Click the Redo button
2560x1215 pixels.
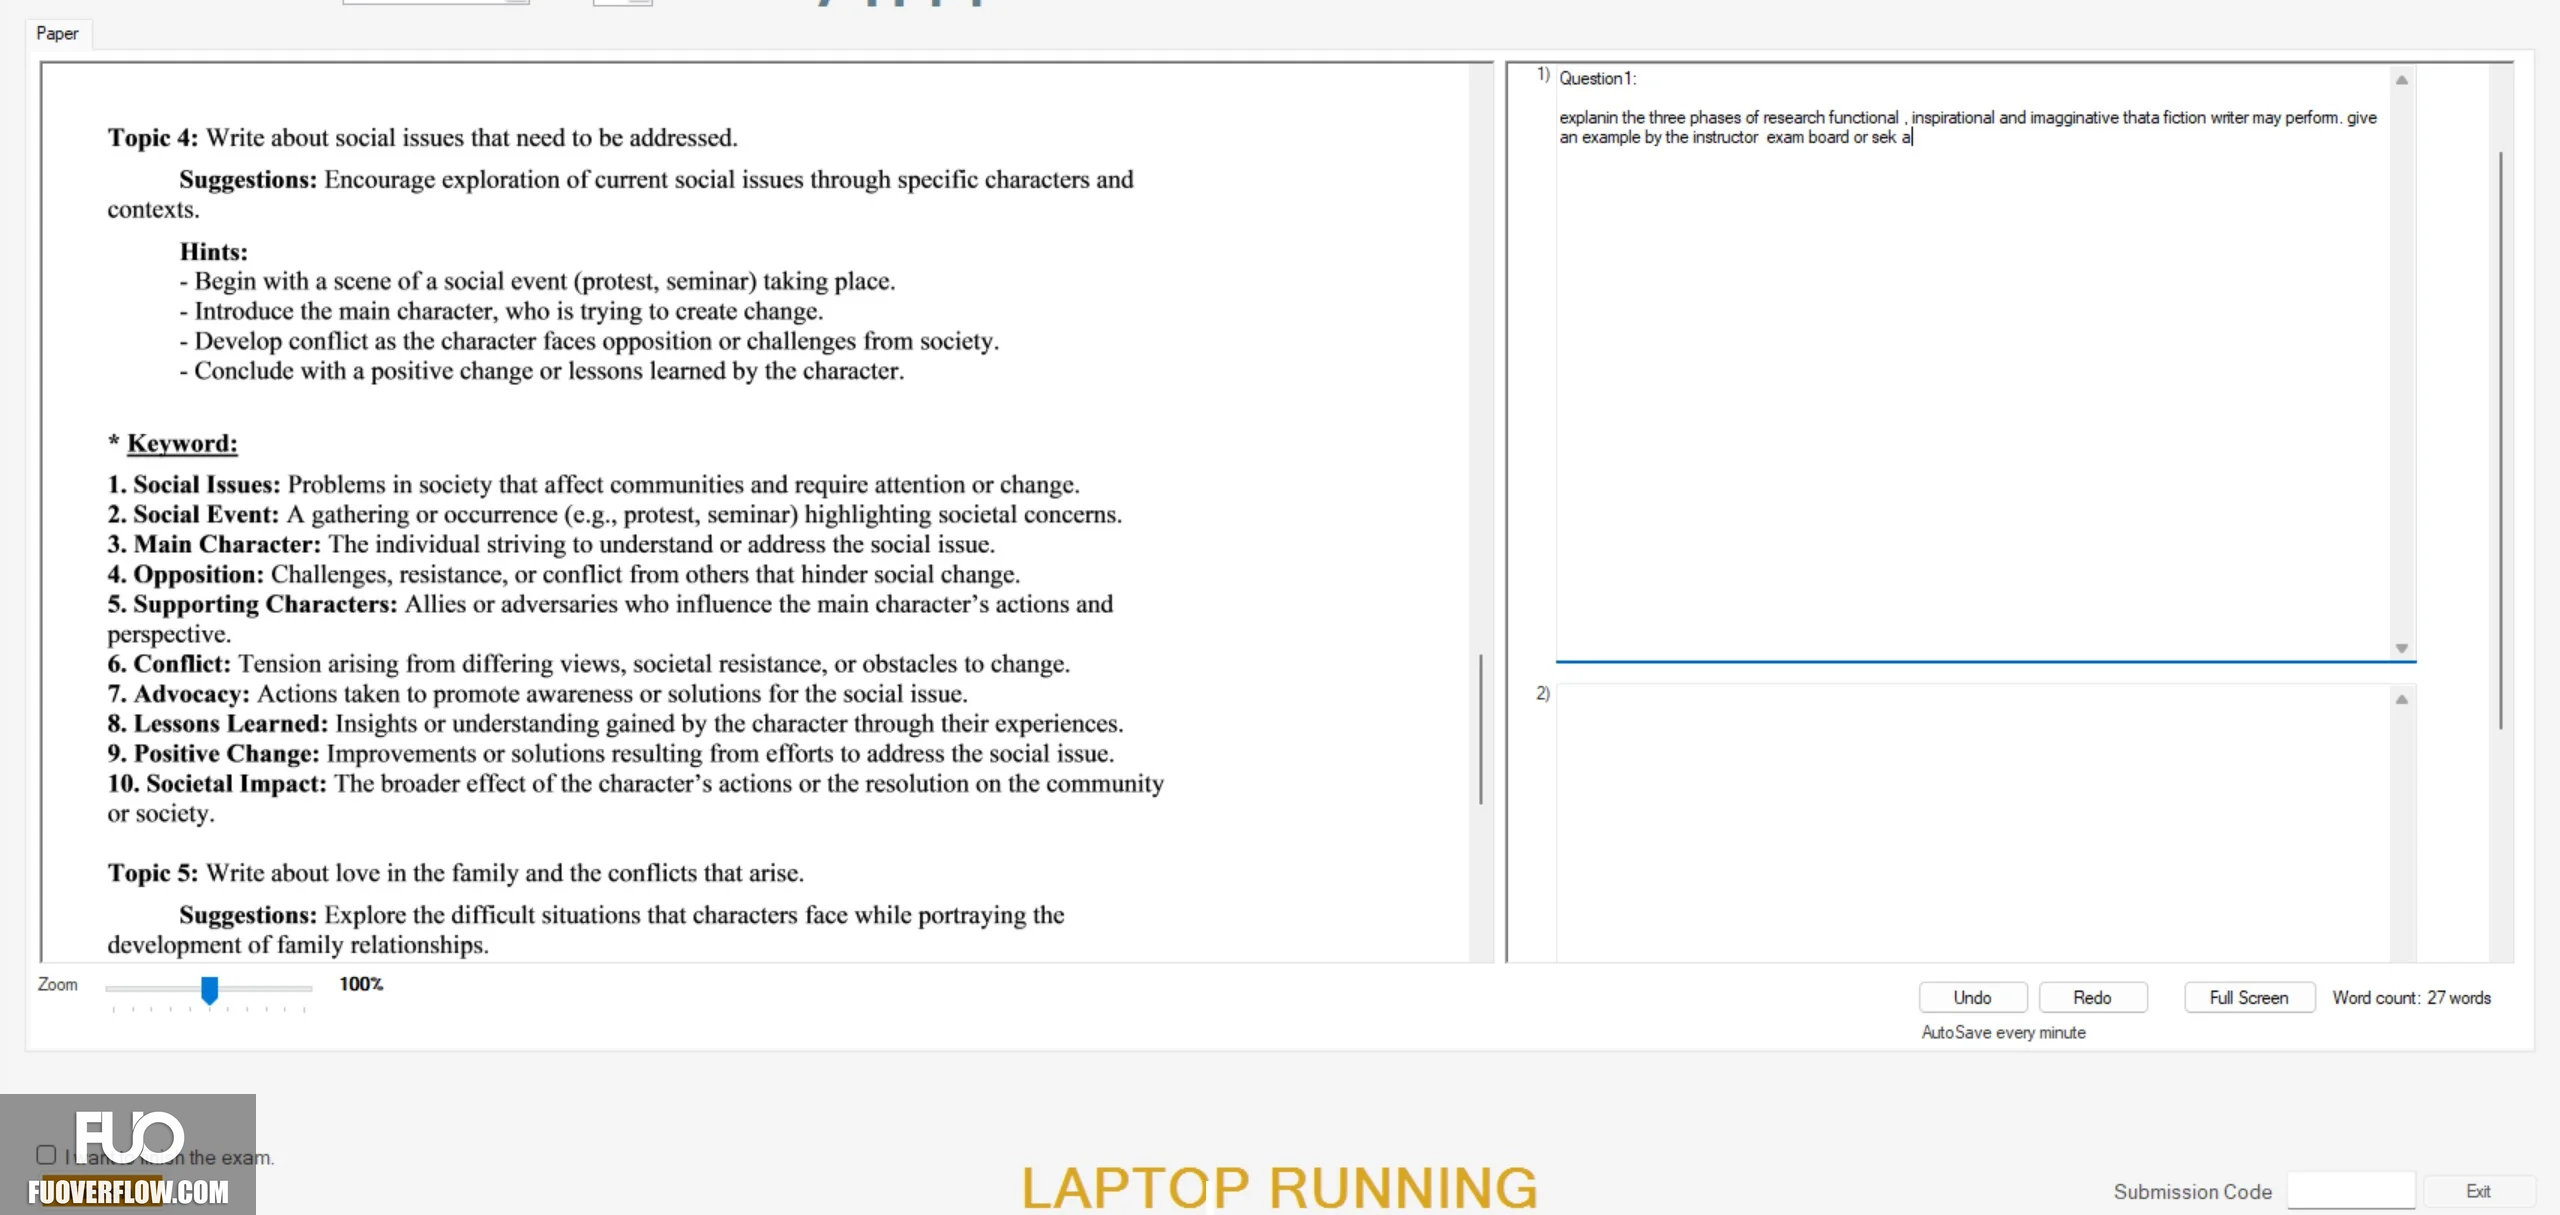2092,997
